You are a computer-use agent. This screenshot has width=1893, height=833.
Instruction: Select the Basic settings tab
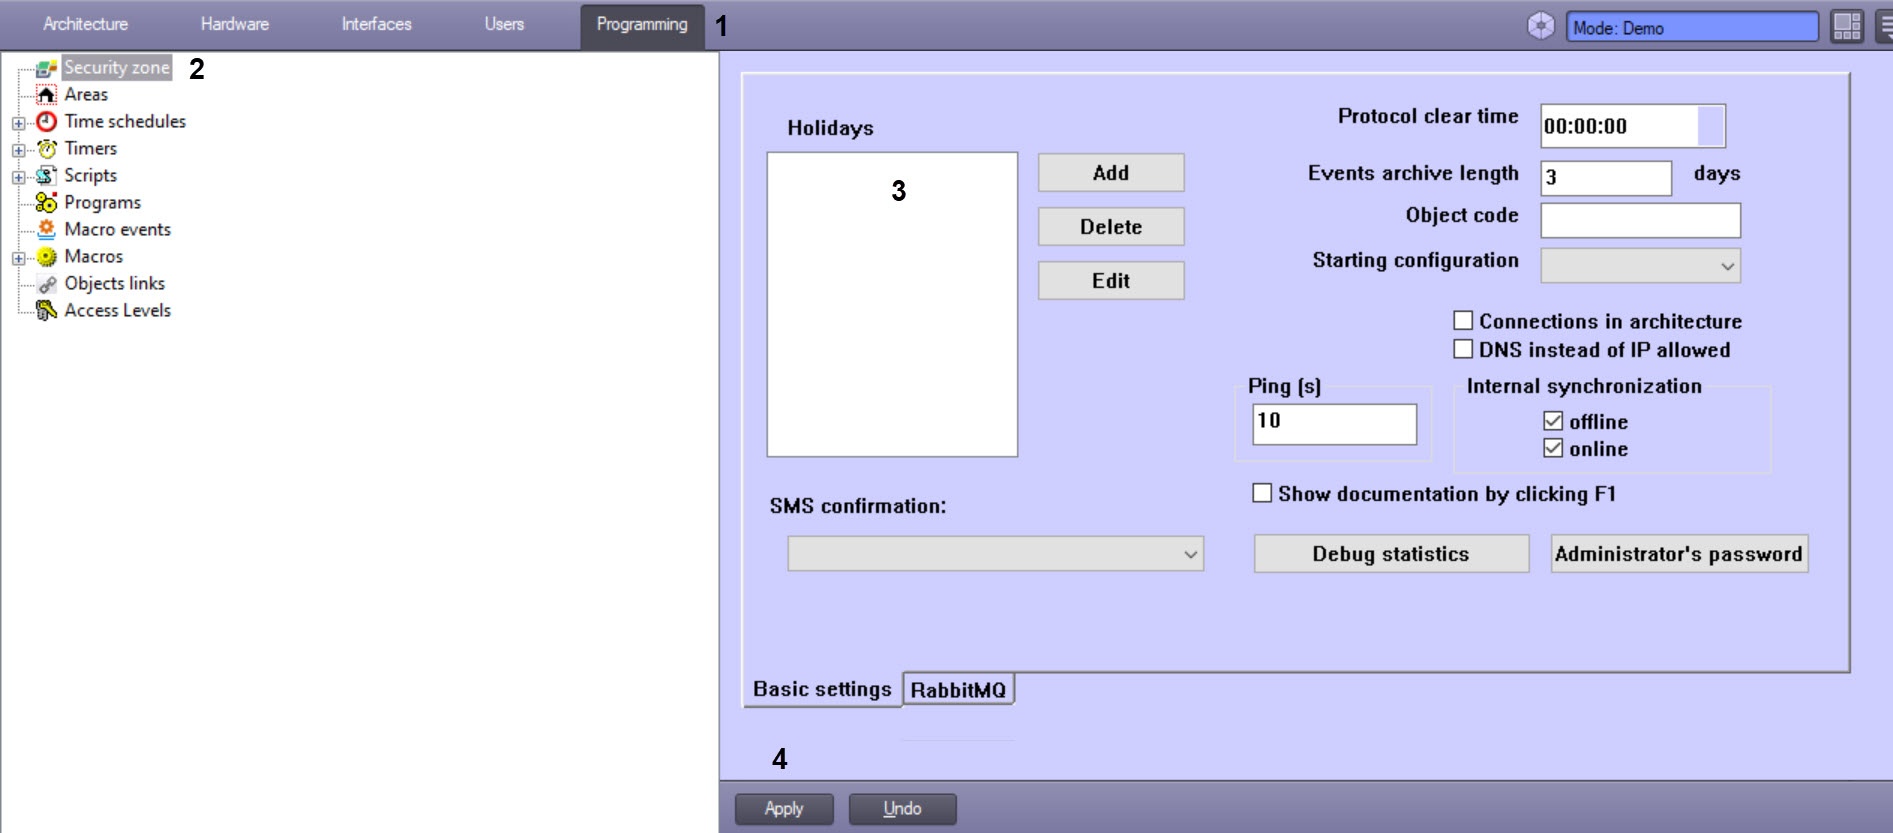coord(822,689)
